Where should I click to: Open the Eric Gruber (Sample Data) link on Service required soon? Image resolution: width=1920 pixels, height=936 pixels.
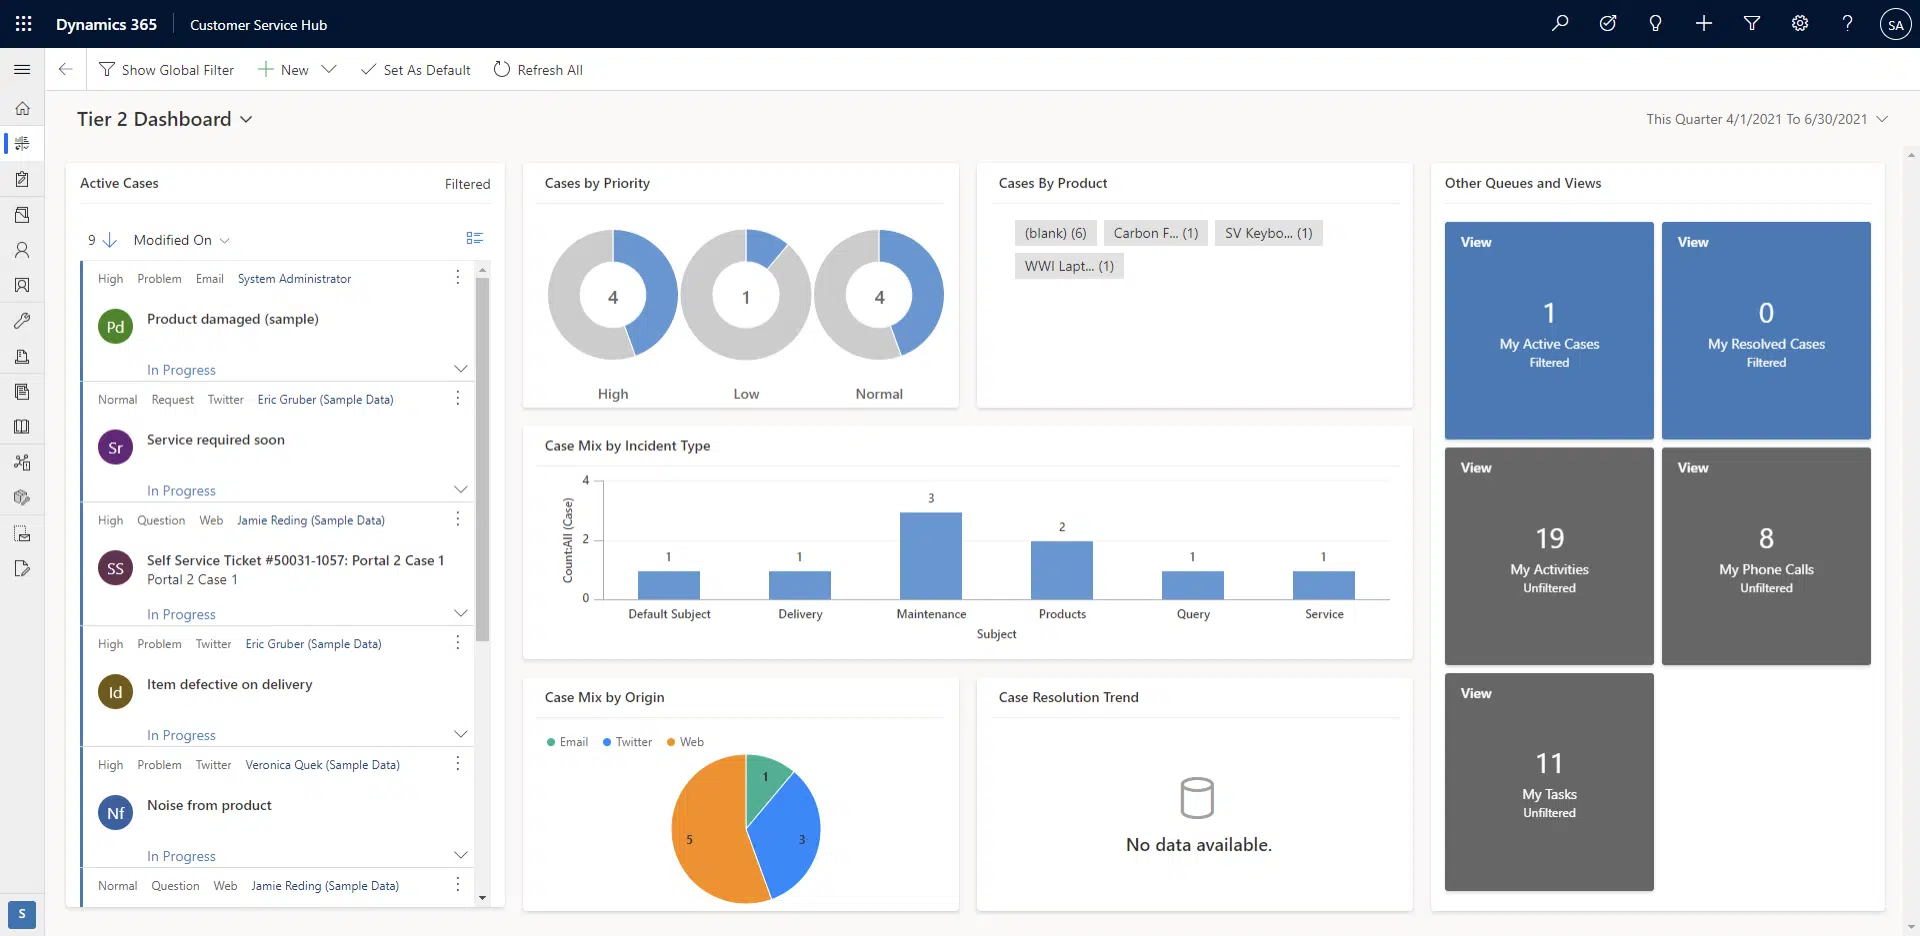pos(325,400)
